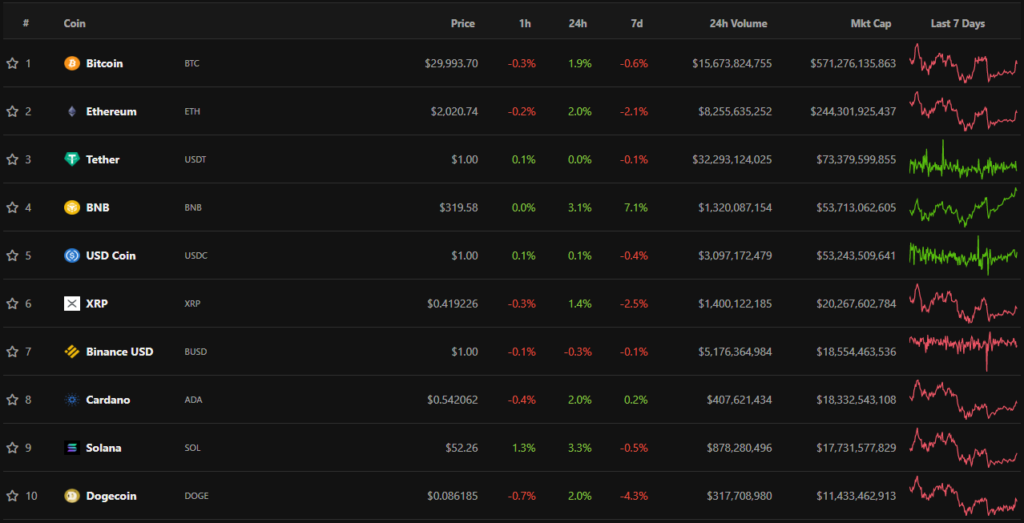Click the XRP white logo icon

[72, 304]
